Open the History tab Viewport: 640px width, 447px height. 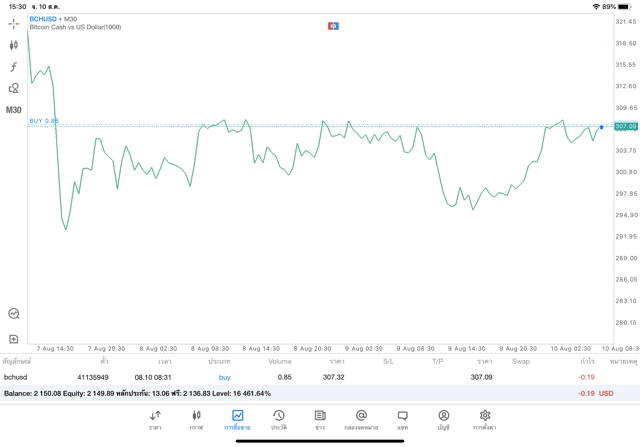(x=278, y=419)
